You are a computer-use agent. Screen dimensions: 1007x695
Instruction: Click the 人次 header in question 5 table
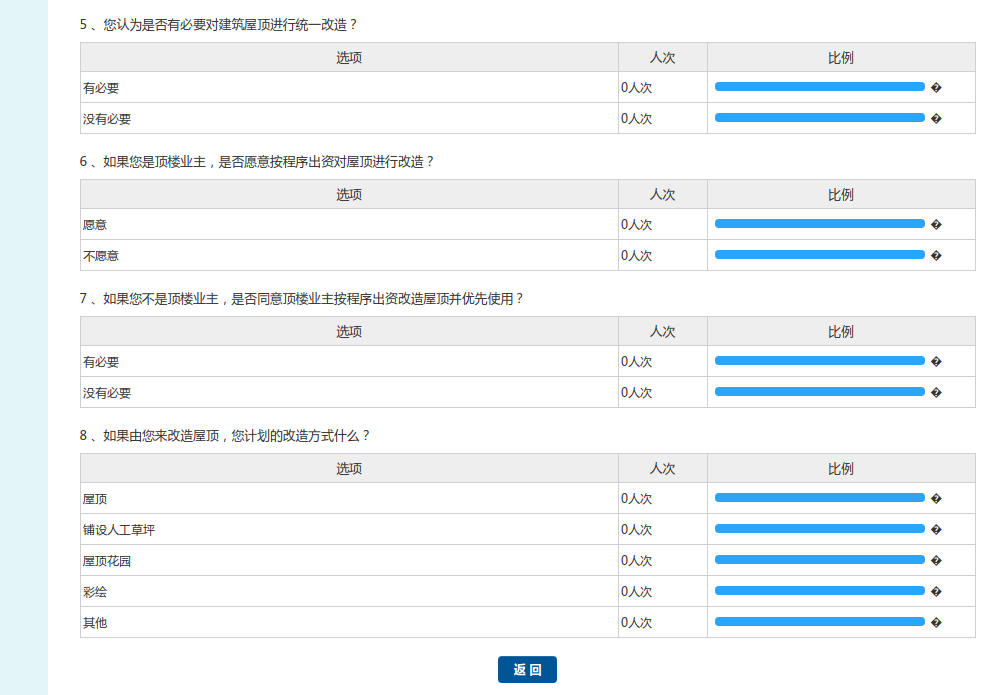coord(662,58)
